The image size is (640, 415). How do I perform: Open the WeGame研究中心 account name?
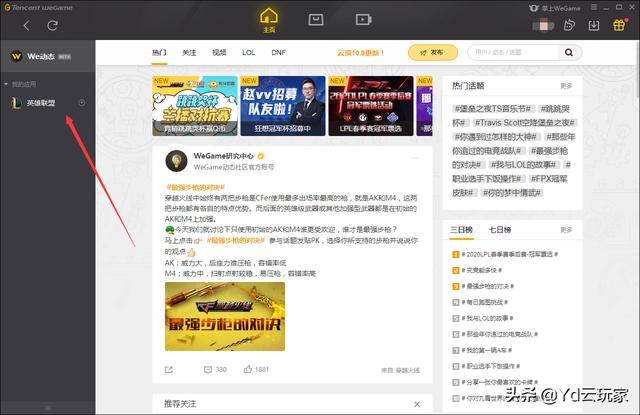click(223, 156)
